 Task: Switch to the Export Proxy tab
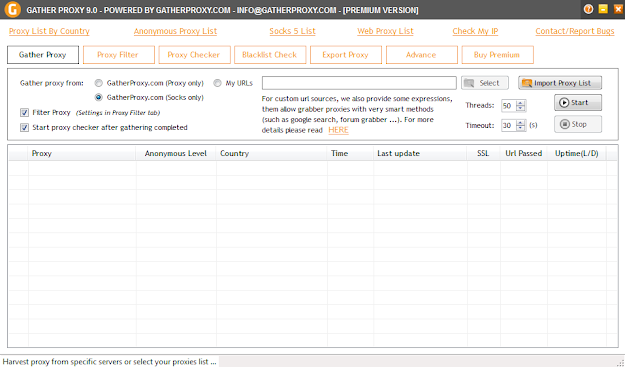pyautogui.click(x=346, y=55)
